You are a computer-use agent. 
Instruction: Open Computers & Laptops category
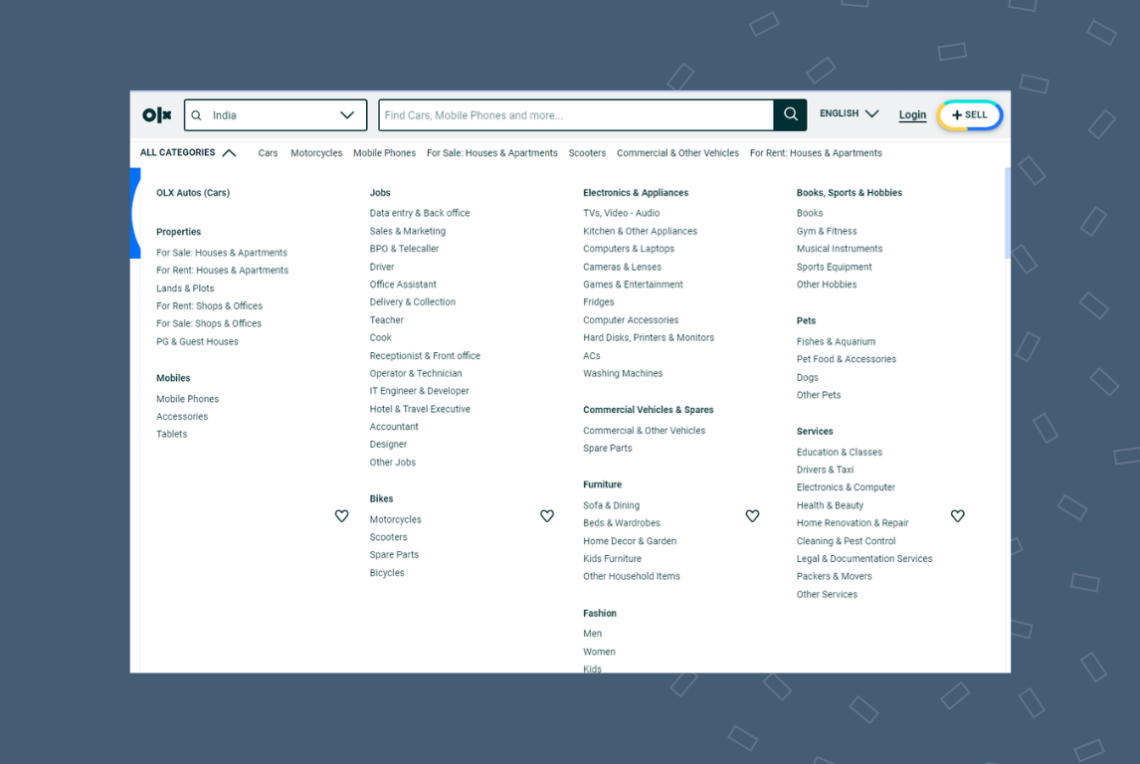[628, 249]
